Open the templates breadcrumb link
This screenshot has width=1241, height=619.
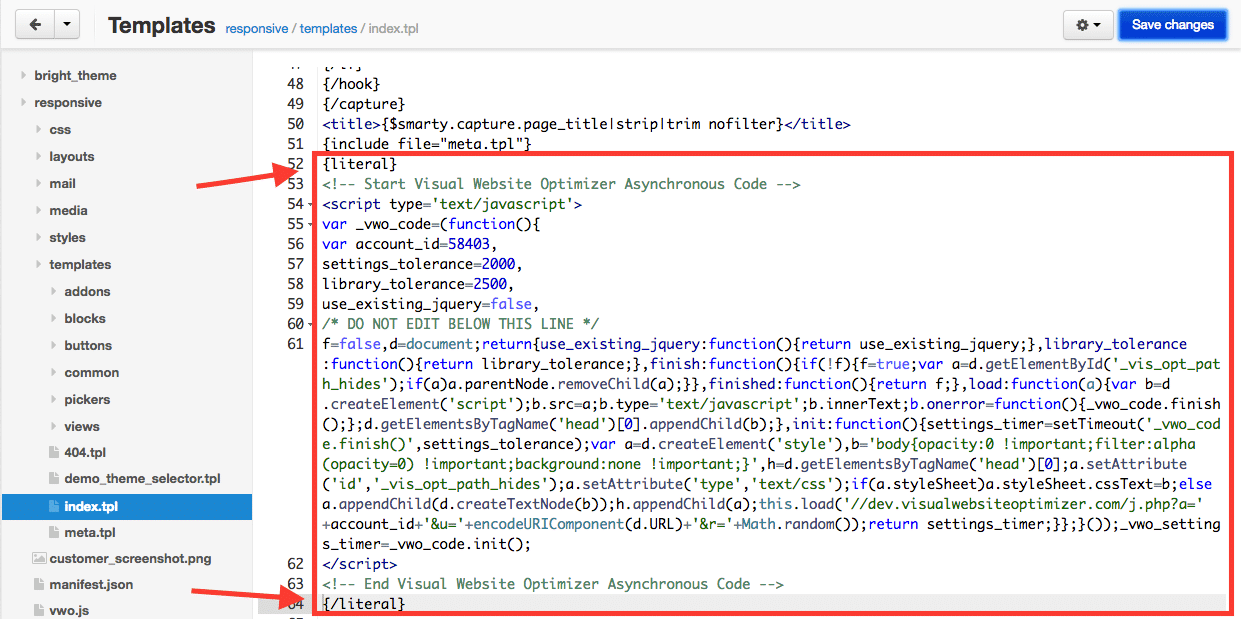coord(330,28)
